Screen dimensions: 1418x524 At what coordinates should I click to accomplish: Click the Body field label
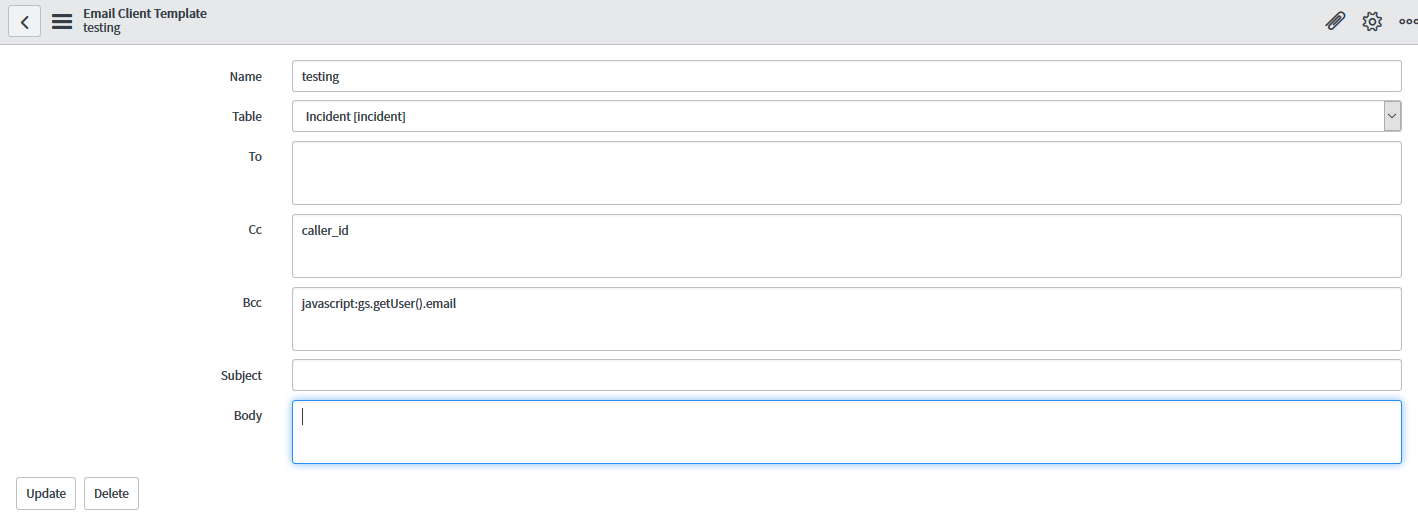(x=248, y=415)
